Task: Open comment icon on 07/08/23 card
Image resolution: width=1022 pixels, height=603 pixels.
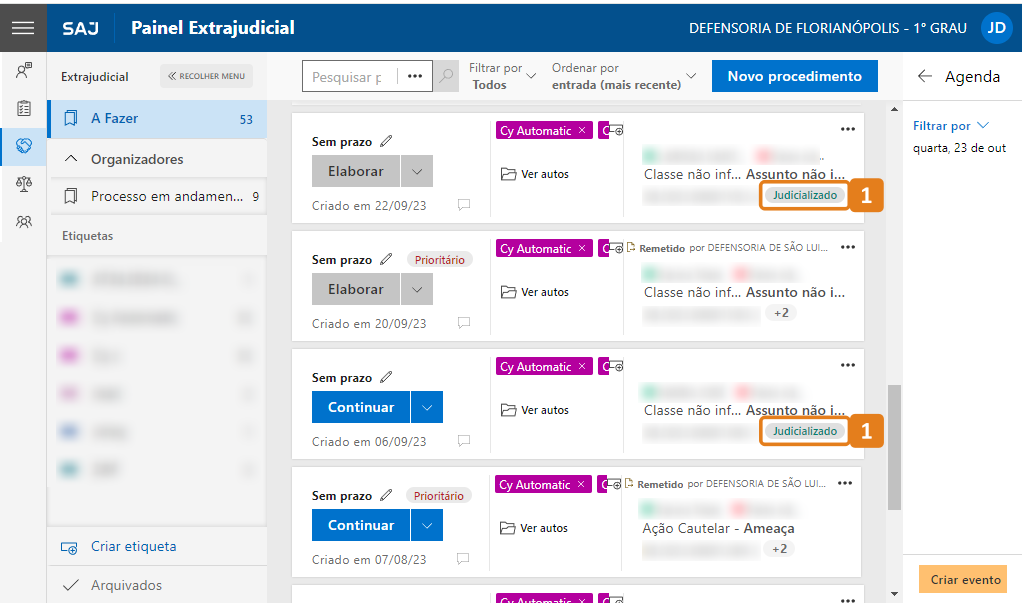Action: (463, 559)
